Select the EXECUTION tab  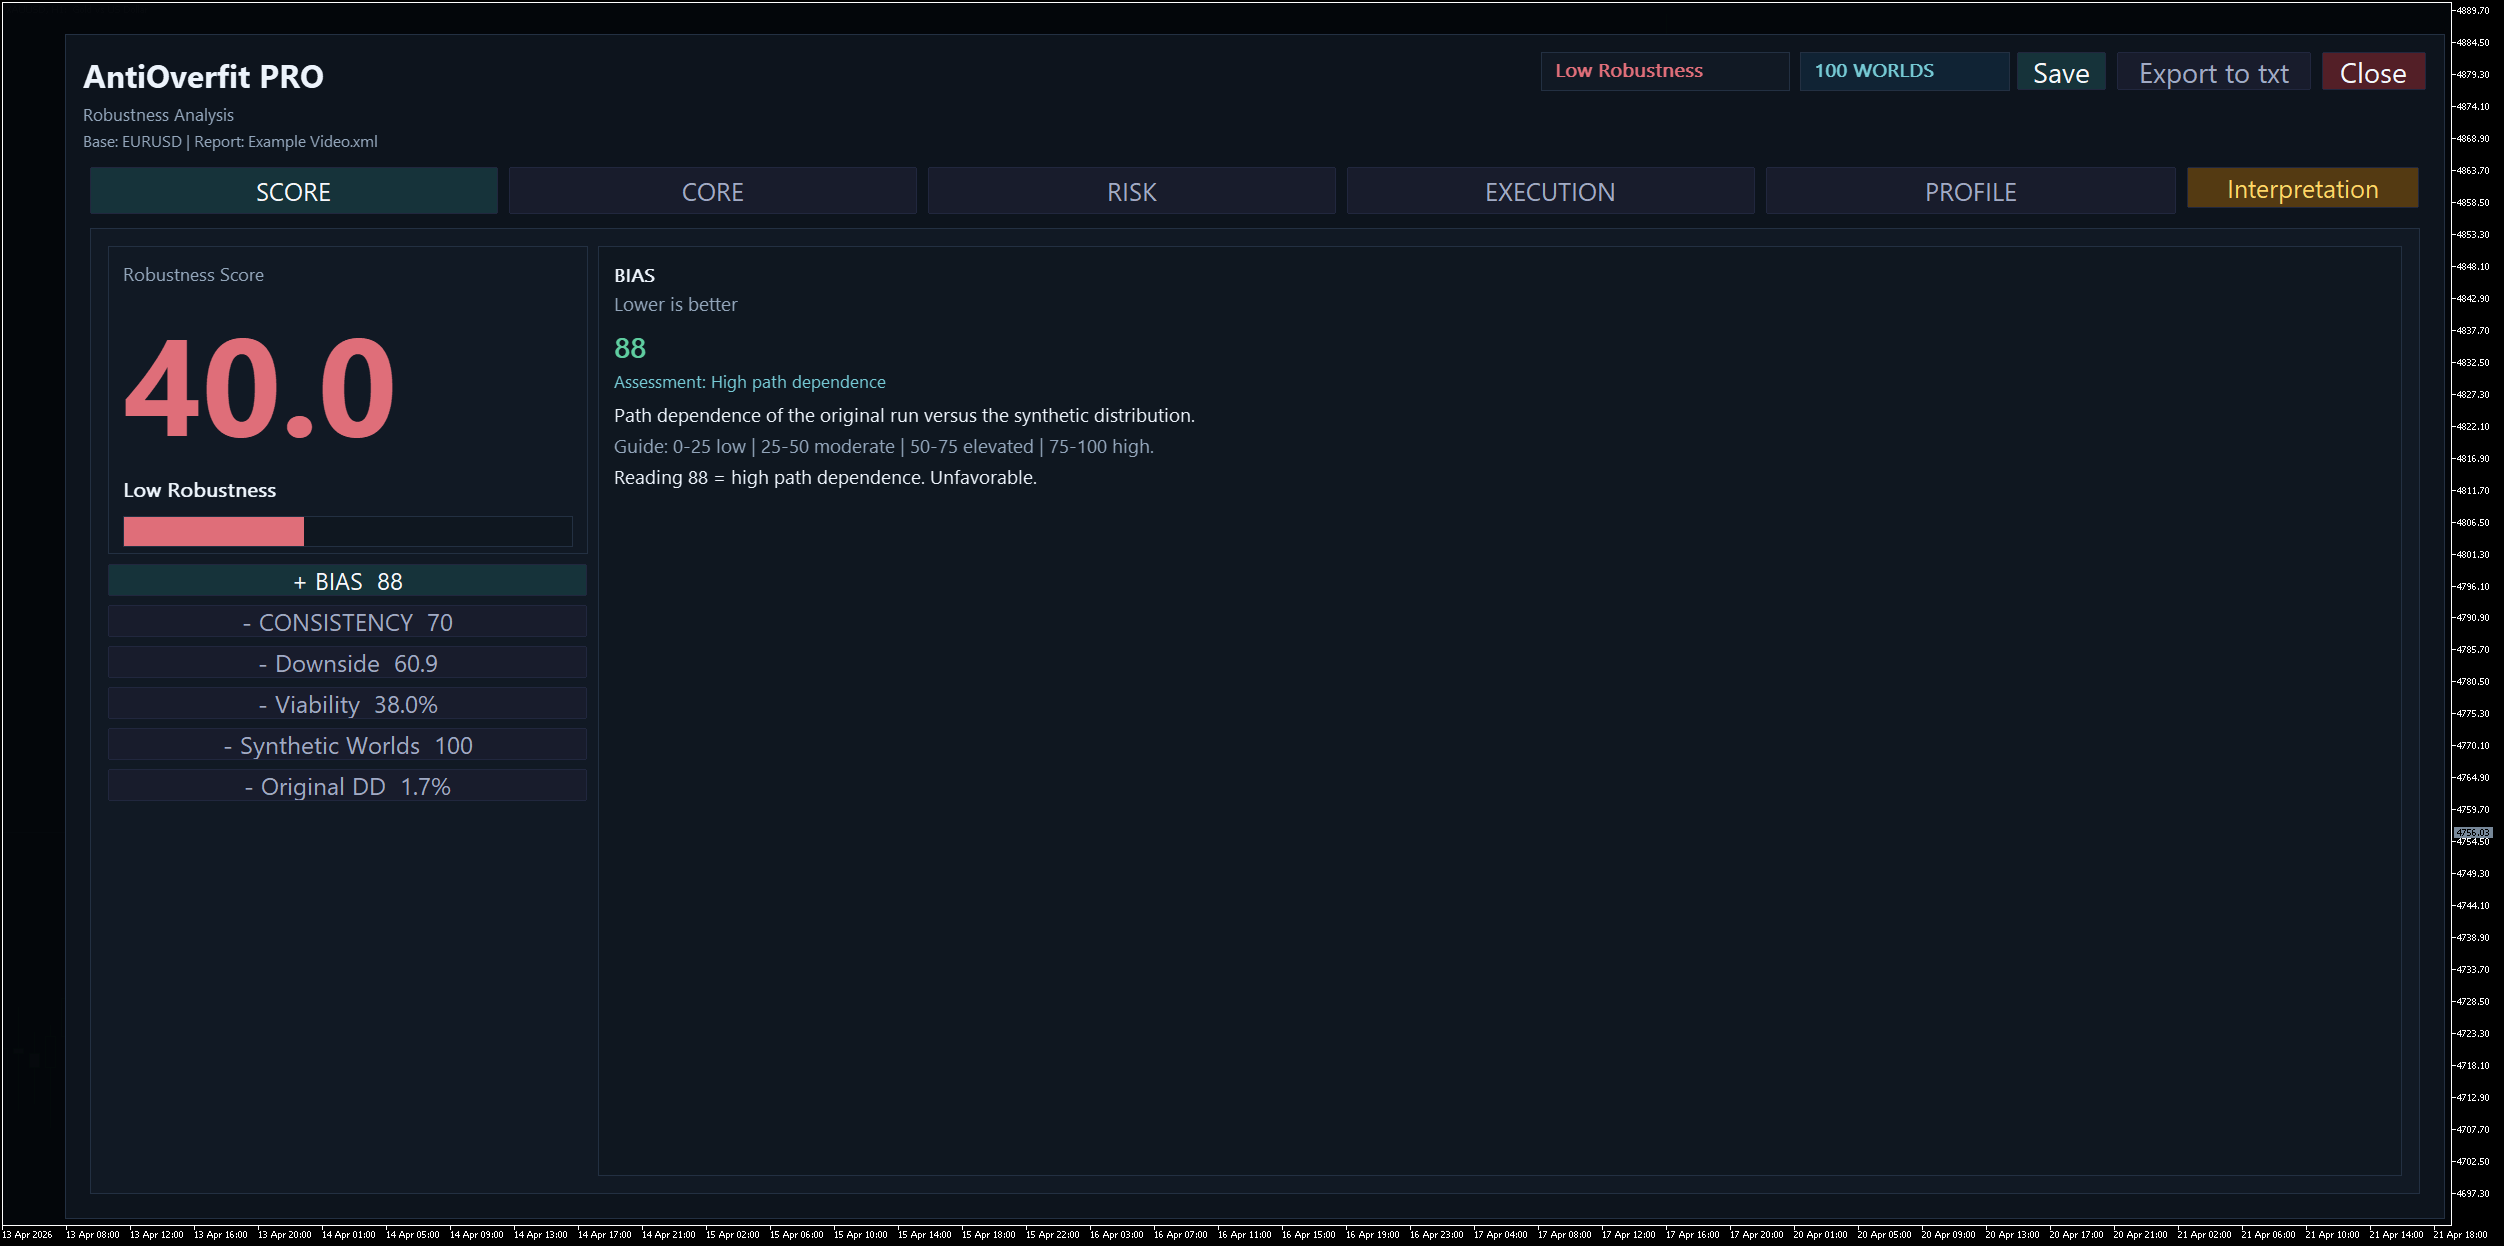click(x=1550, y=191)
